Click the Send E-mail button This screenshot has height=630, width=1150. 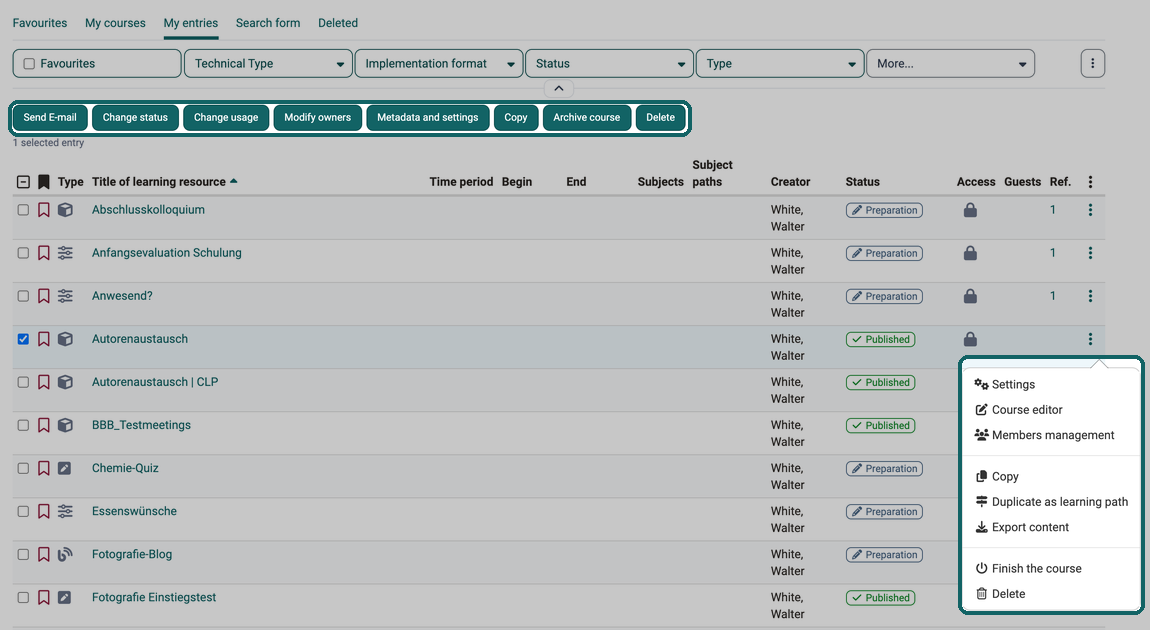pos(50,117)
